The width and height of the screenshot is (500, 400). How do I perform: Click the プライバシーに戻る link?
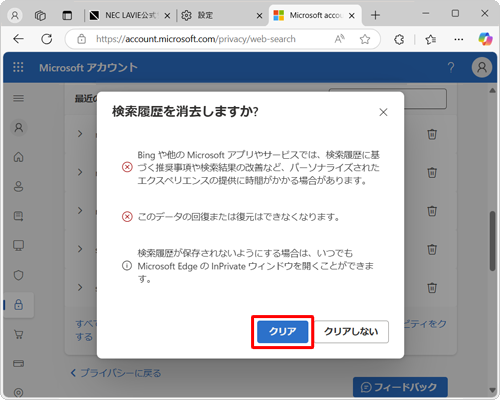pyautogui.click(x=116, y=373)
